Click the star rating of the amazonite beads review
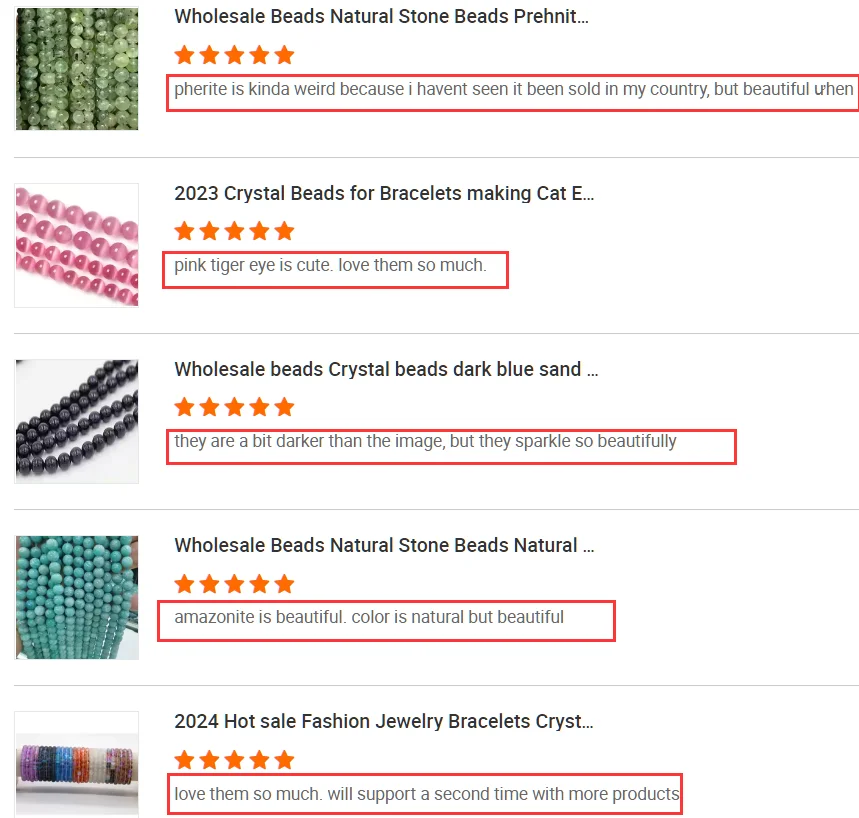 tap(234, 583)
